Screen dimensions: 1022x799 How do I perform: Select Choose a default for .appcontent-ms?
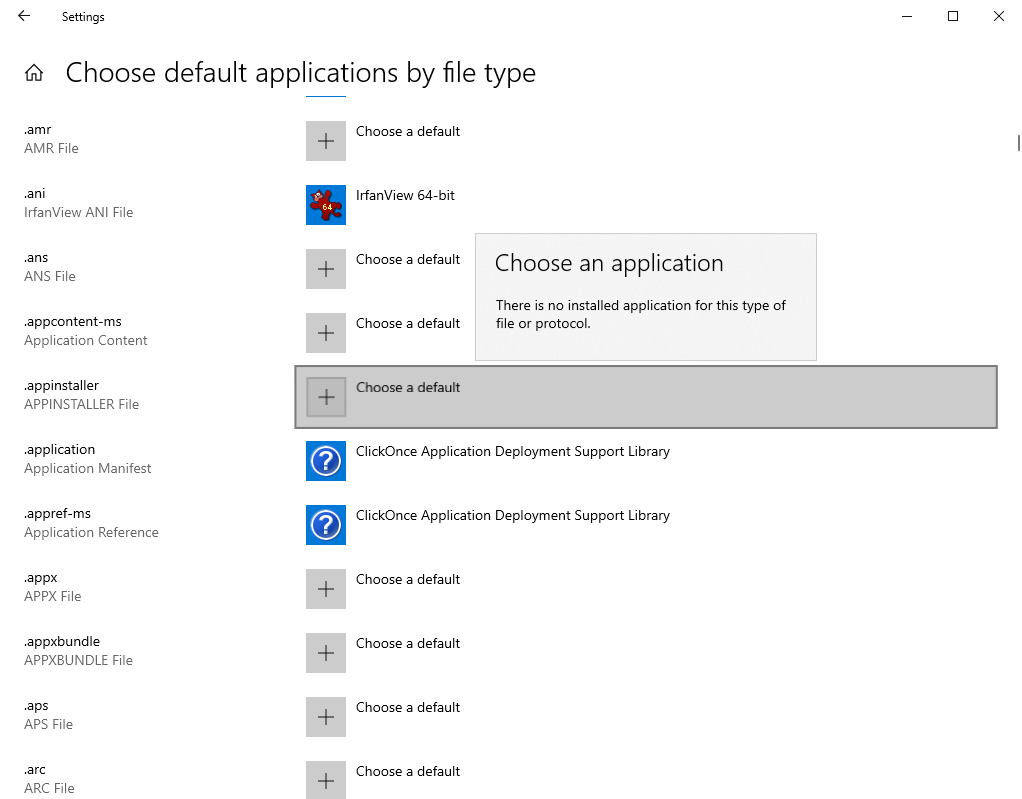[408, 323]
